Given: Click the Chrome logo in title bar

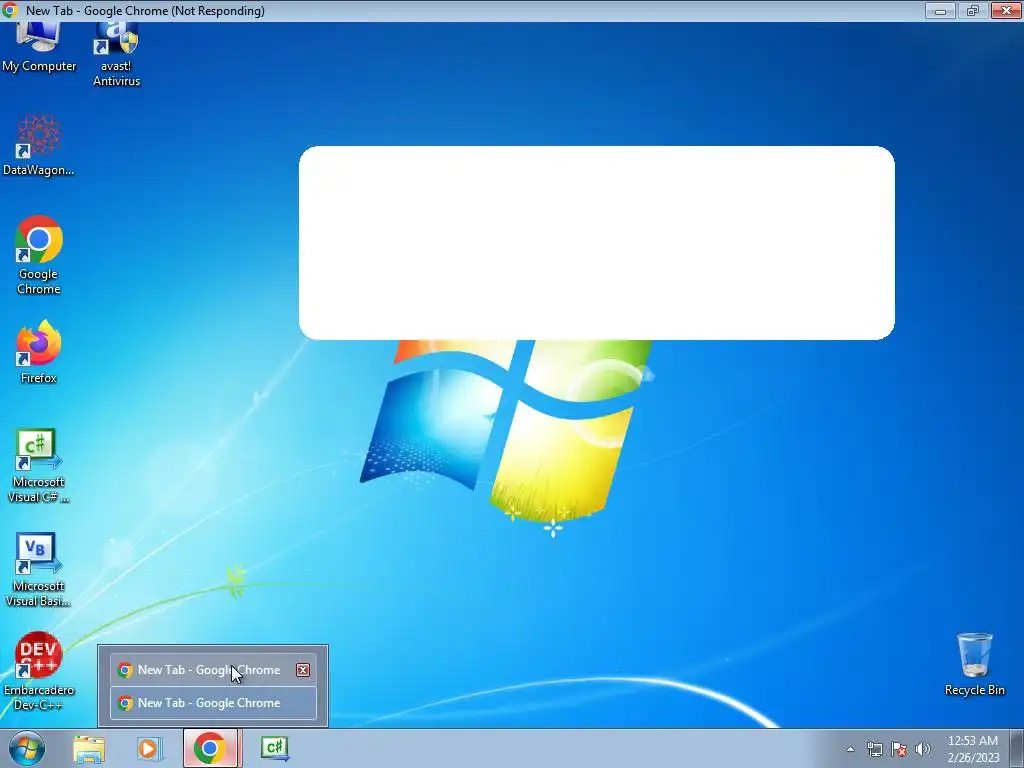Looking at the screenshot, I should click(10, 10).
